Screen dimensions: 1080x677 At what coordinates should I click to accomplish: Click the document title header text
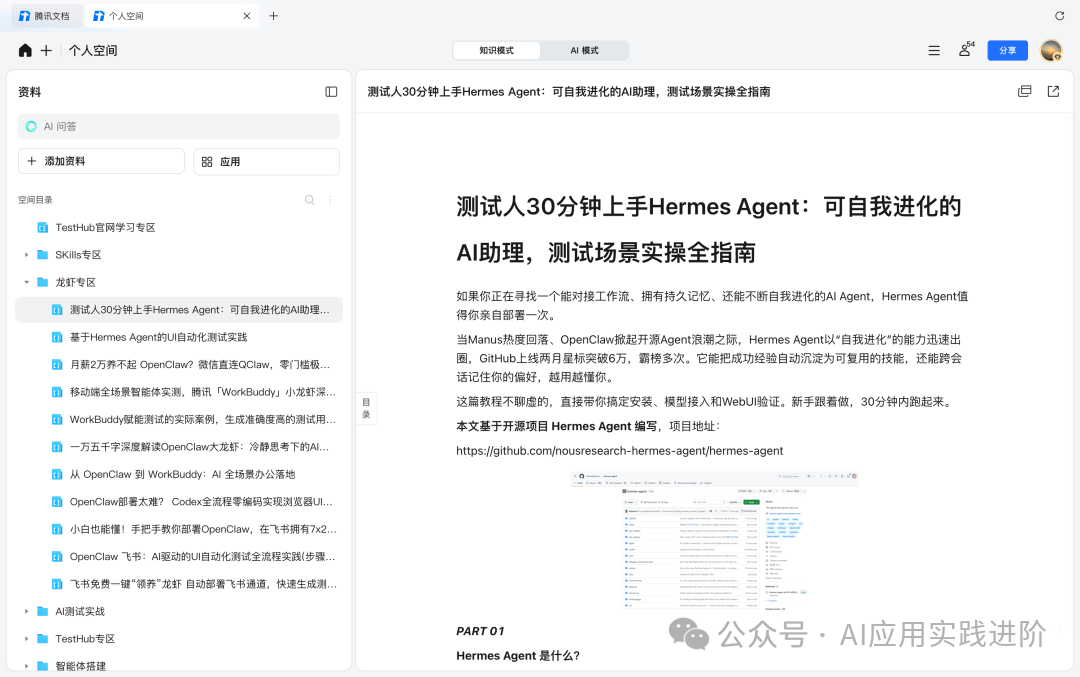(569, 92)
